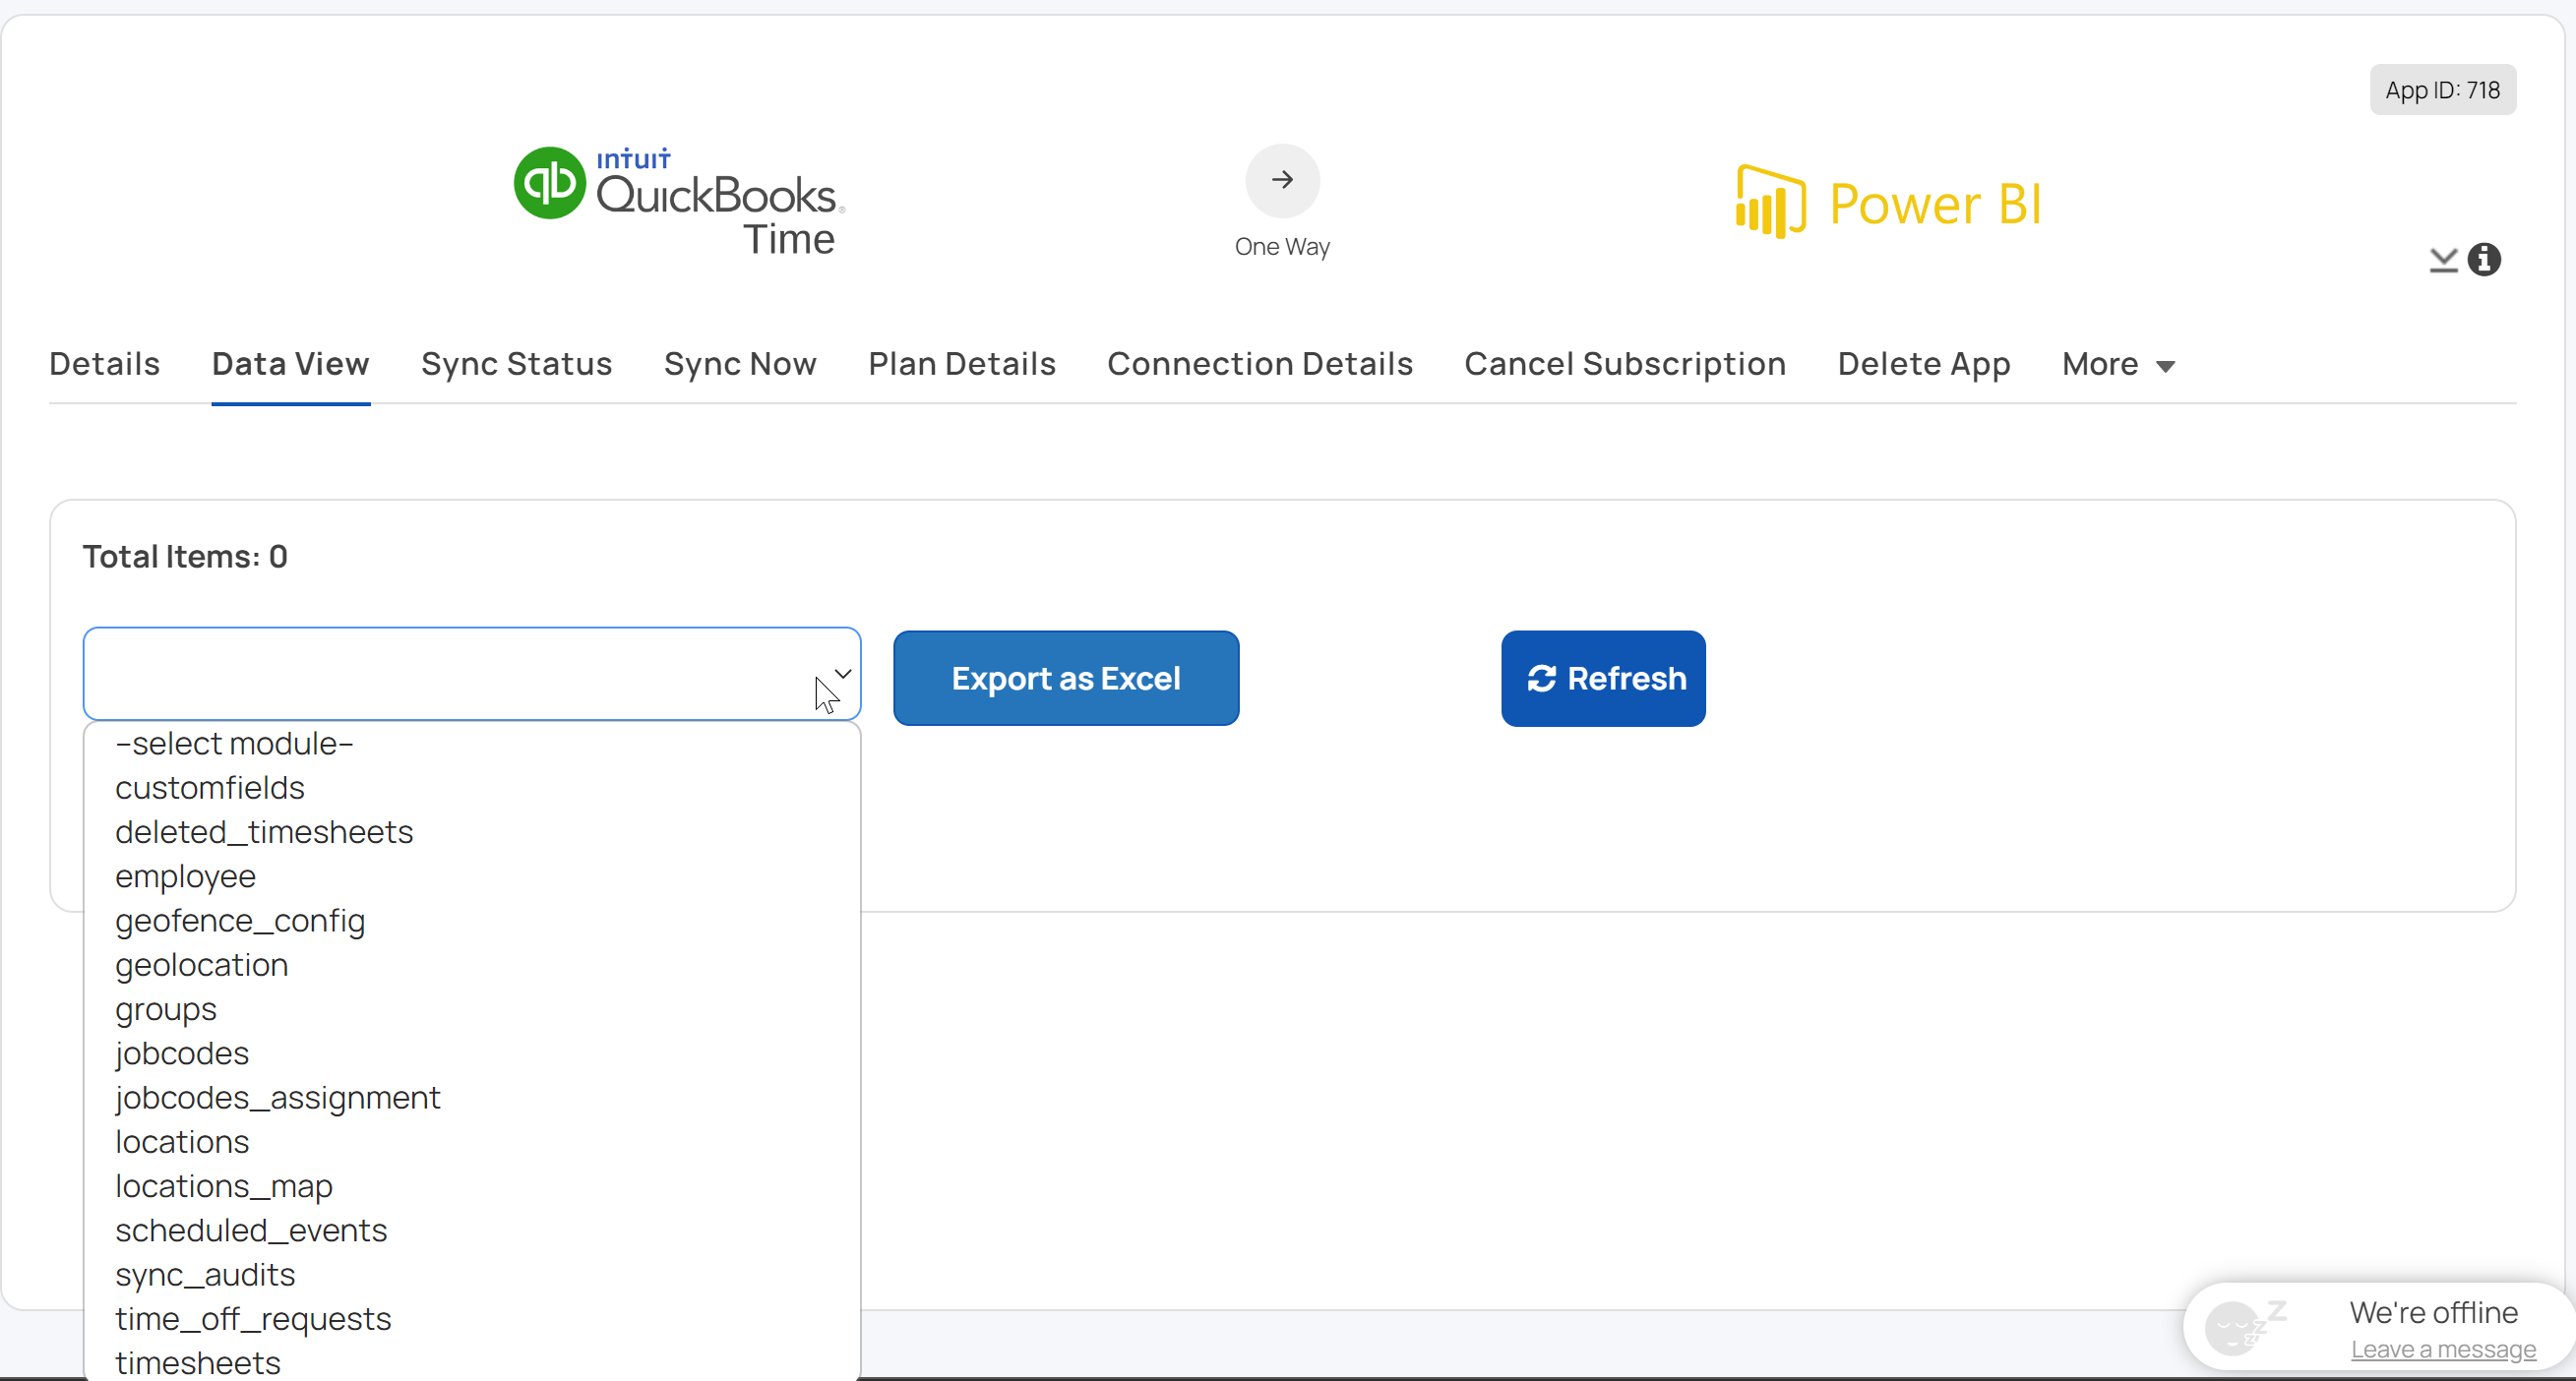Click the QuickBooks Time logo
The width and height of the screenshot is (2576, 1381).
click(680, 202)
